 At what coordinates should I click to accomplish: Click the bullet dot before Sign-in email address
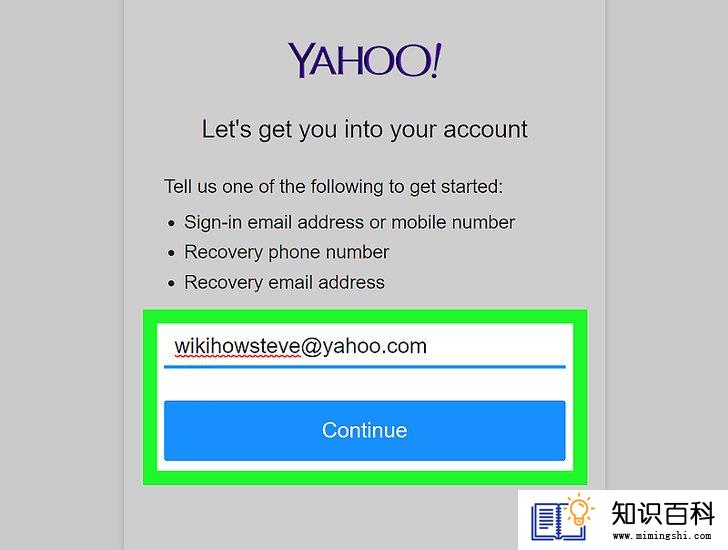pyautogui.click(x=171, y=223)
